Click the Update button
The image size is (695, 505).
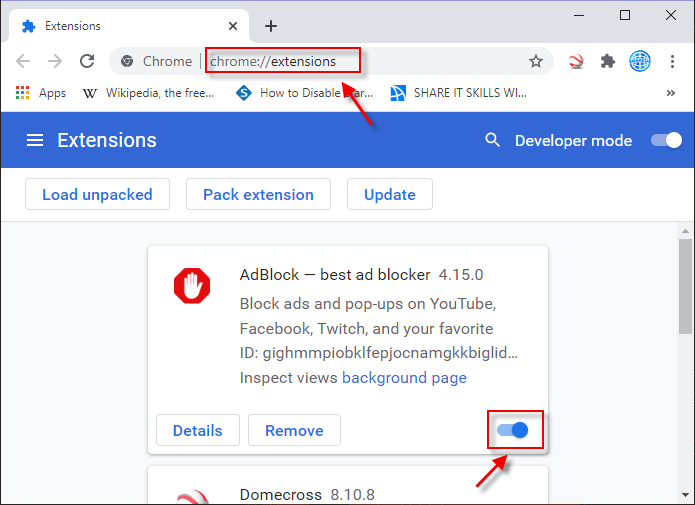[390, 194]
